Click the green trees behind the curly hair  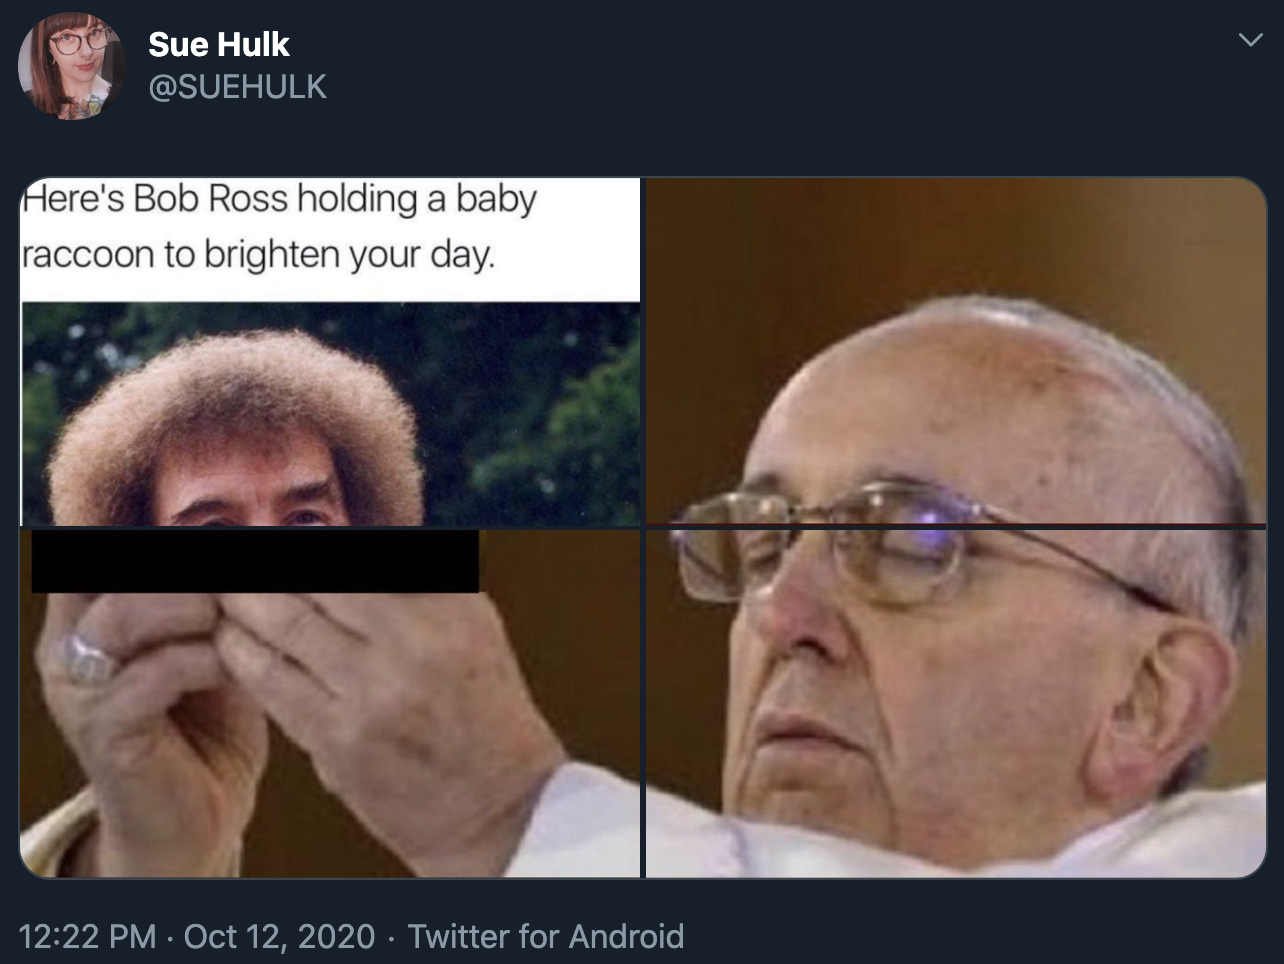(x=540, y=400)
